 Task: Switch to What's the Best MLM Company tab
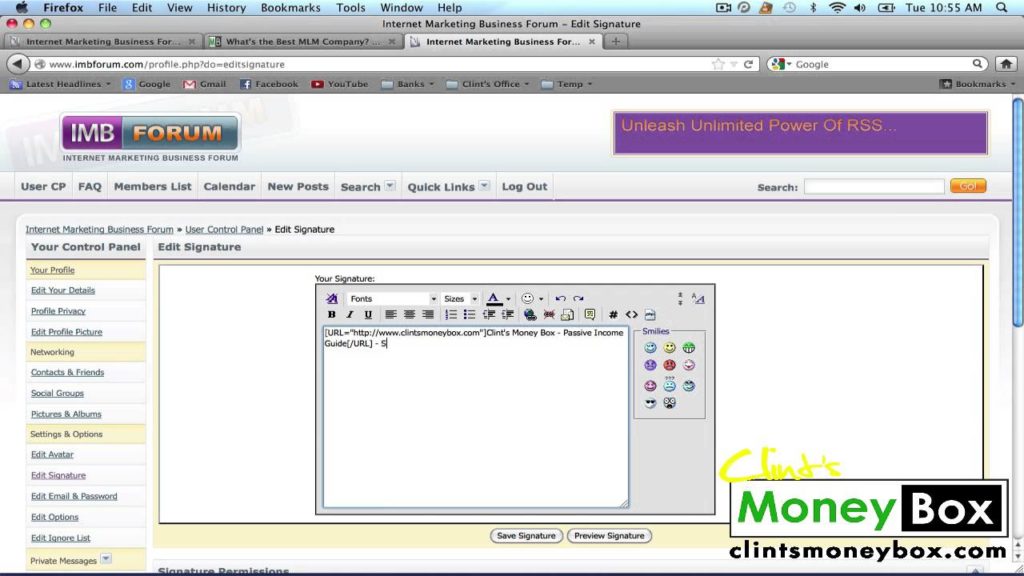[x=302, y=41]
